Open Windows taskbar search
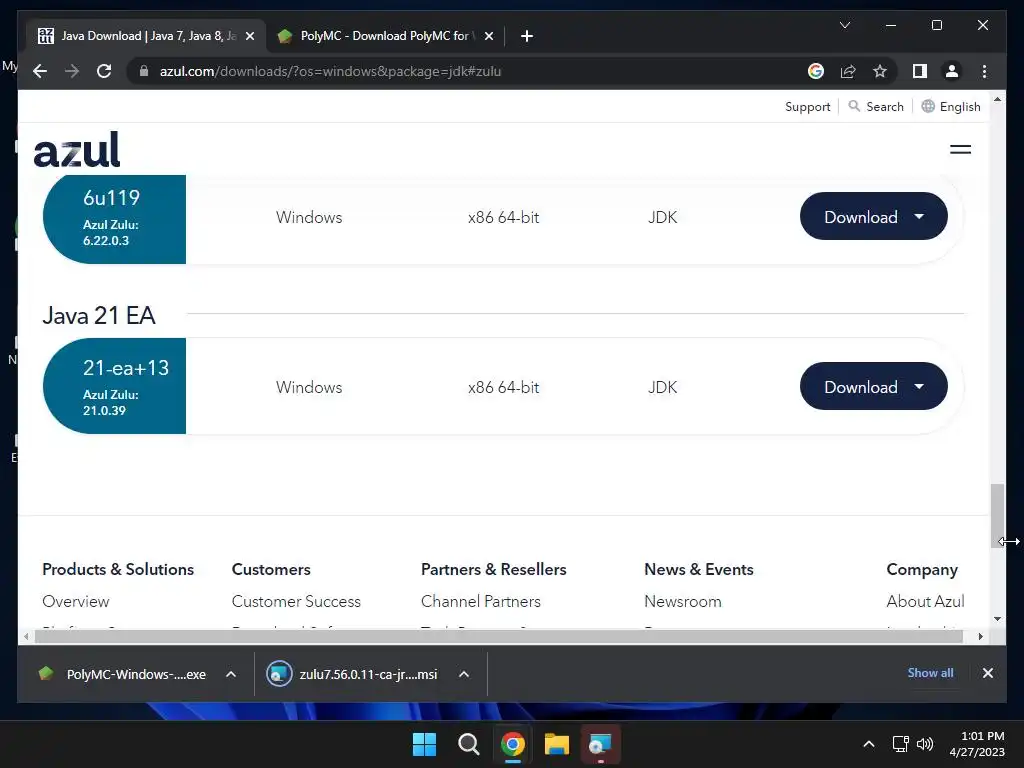Screen dimensions: 1024x768 (x=468, y=744)
